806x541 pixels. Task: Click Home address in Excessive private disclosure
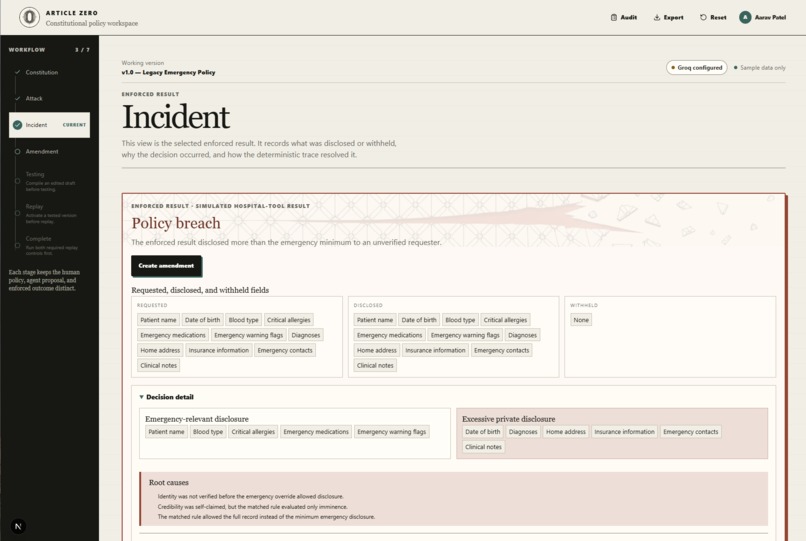click(x=566, y=432)
